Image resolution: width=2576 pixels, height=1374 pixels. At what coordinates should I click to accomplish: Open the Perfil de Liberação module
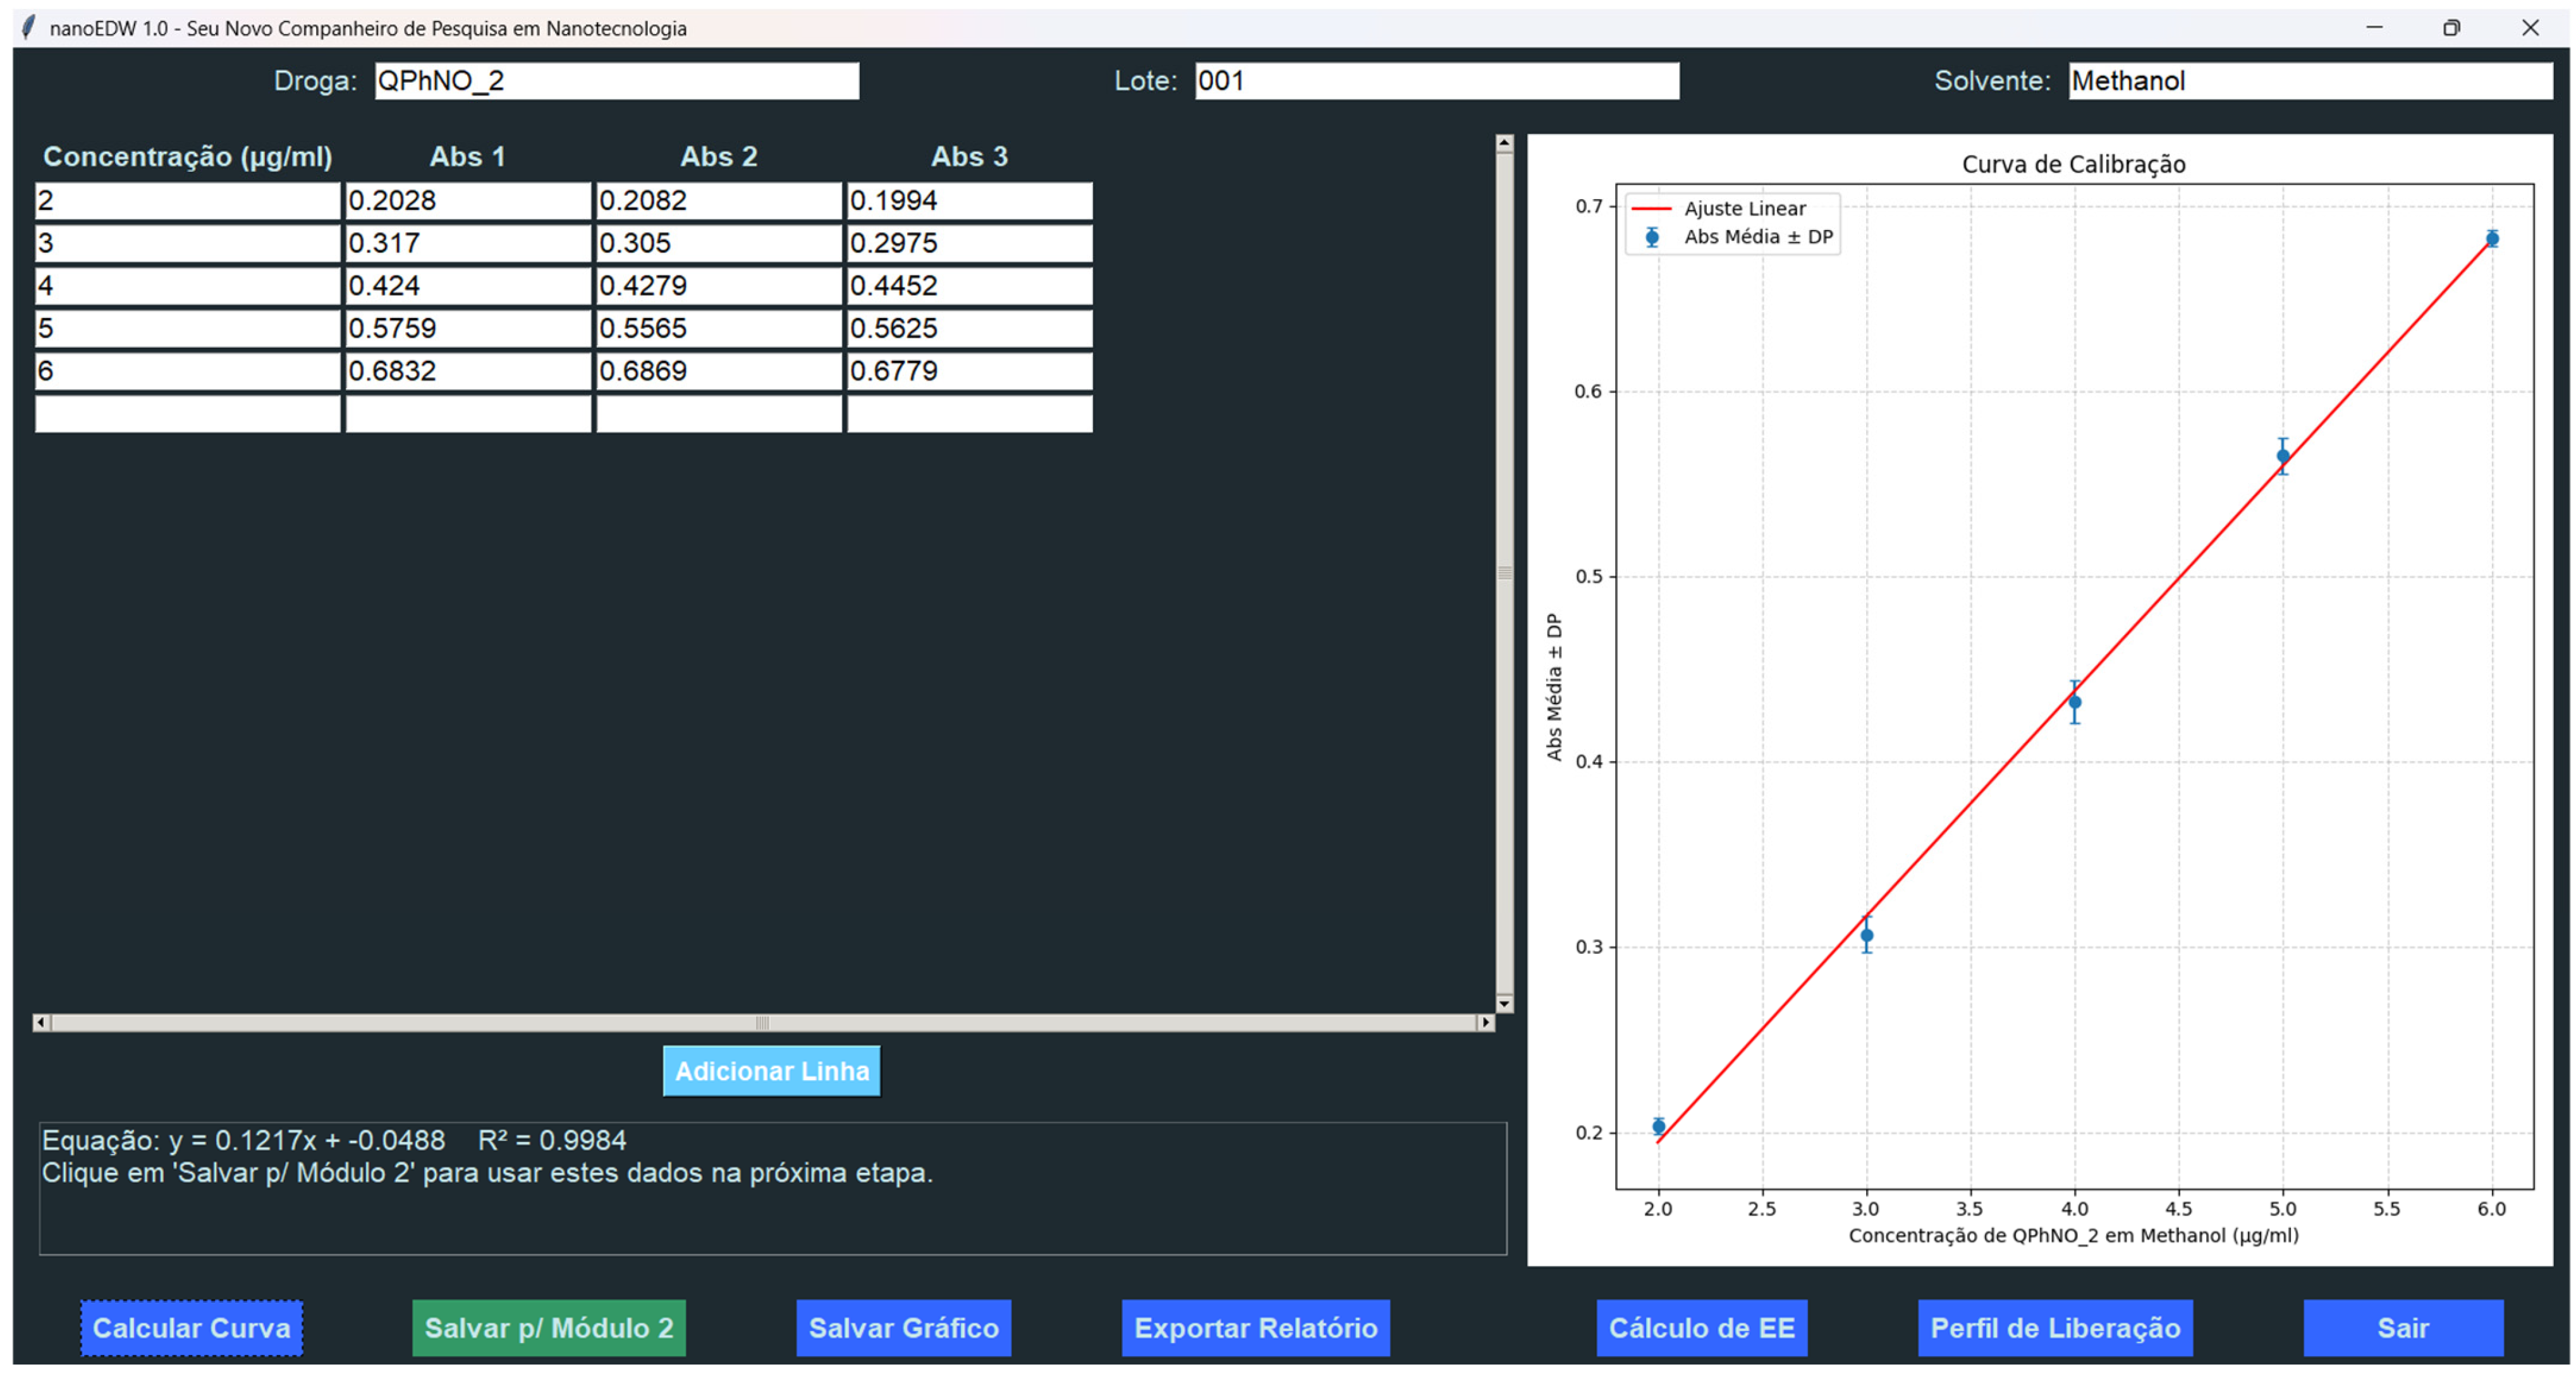[2055, 1328]
